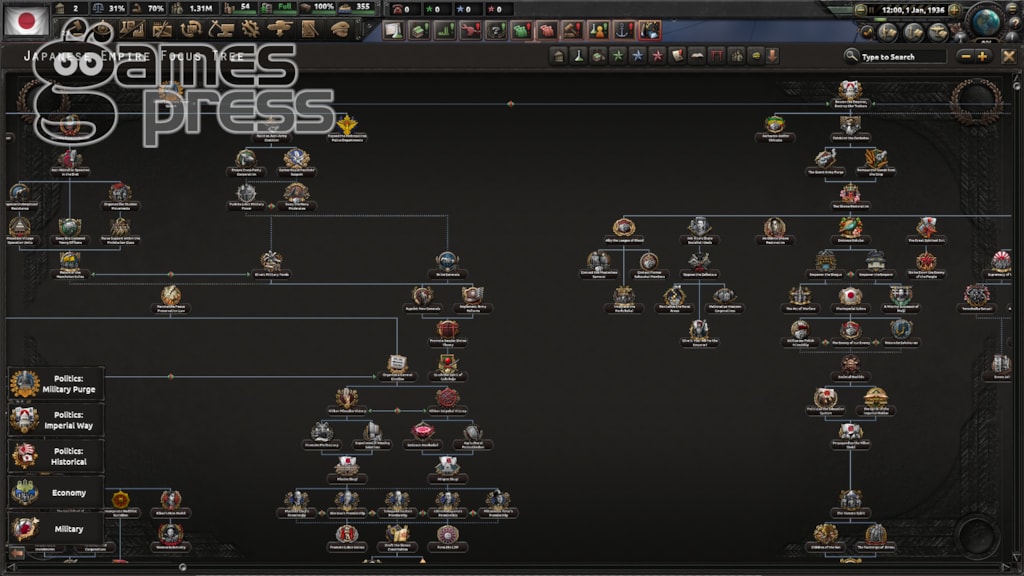1024x576 pixels.
Task: Toggle the green star focus filter
Action: [x=617, y=56]
